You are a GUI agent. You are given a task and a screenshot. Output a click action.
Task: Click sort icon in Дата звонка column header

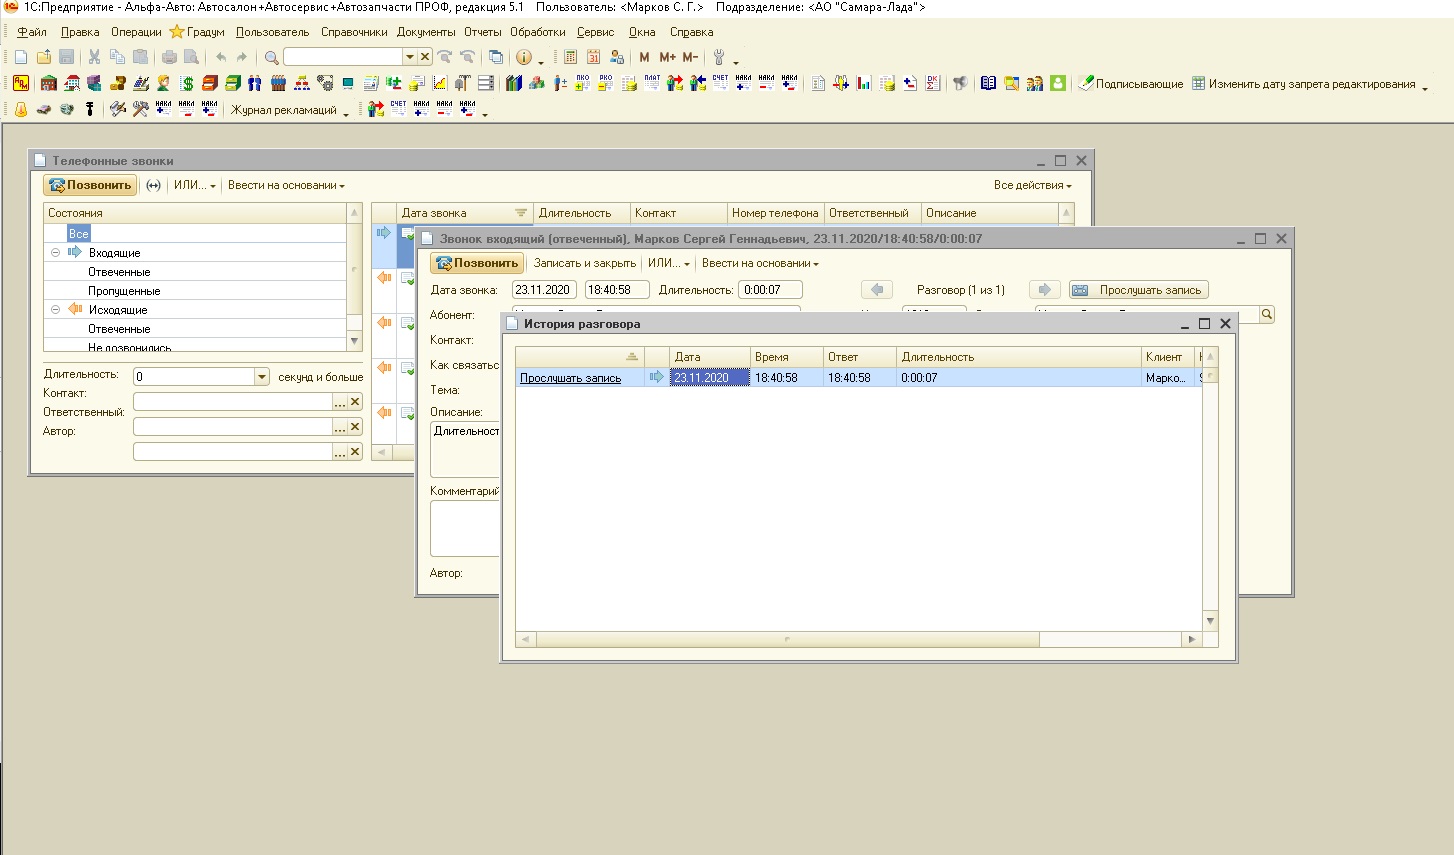pos(521,213)
